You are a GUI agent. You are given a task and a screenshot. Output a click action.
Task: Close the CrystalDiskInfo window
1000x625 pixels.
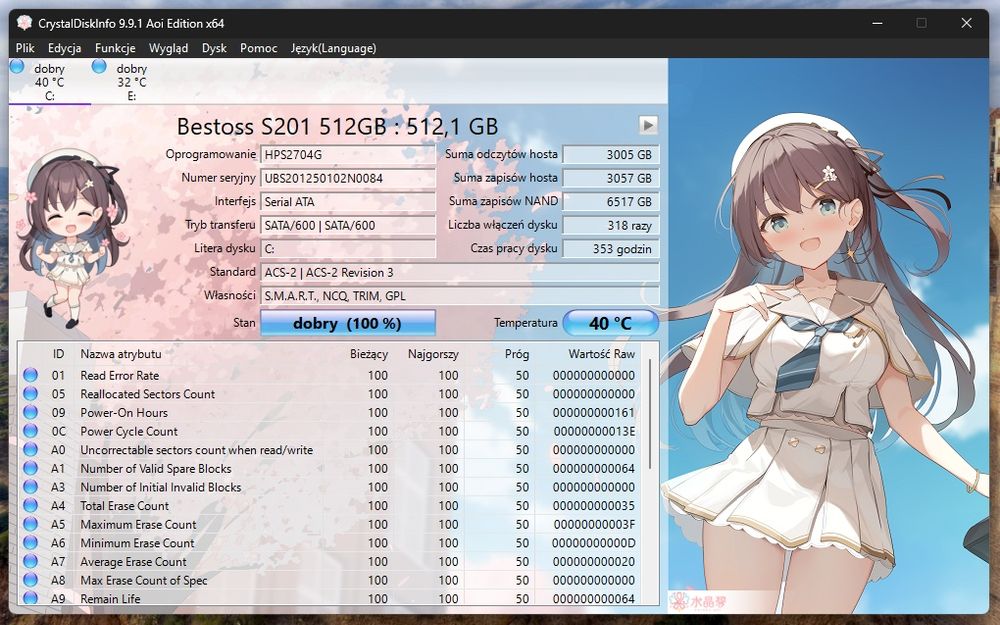tap(966, 23)
